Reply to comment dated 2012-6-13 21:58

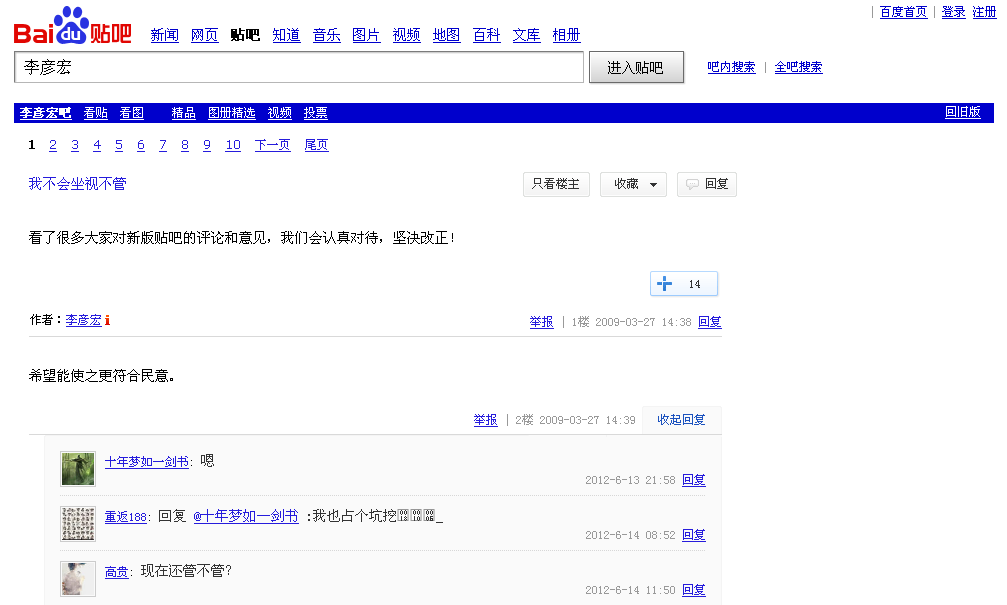(x=694, y=480)
